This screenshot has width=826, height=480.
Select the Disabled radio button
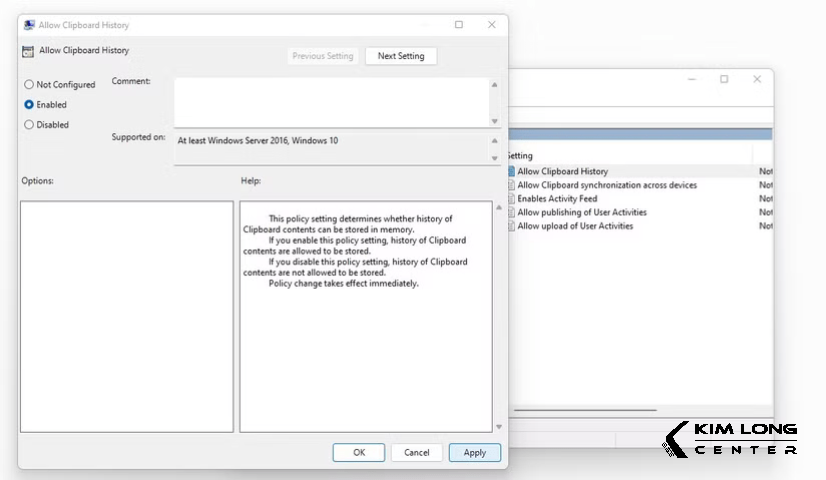tap(29, 125)
